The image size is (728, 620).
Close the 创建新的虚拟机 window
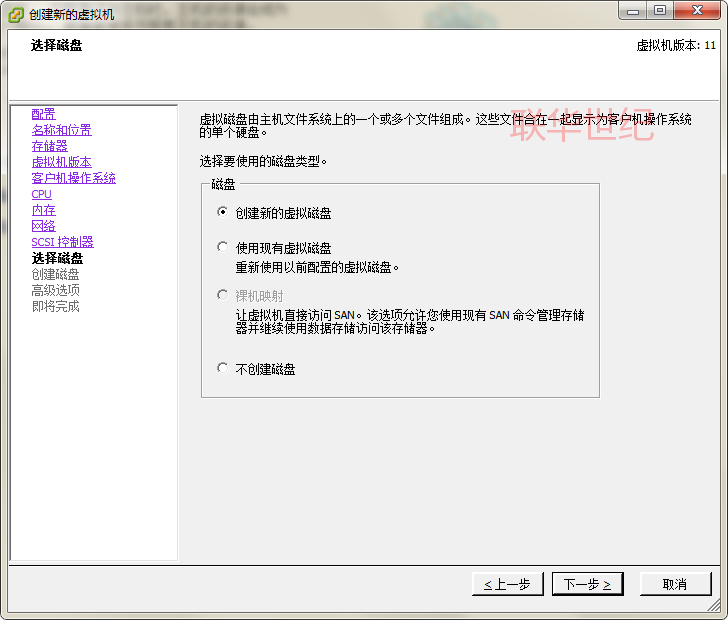[696, 11]
